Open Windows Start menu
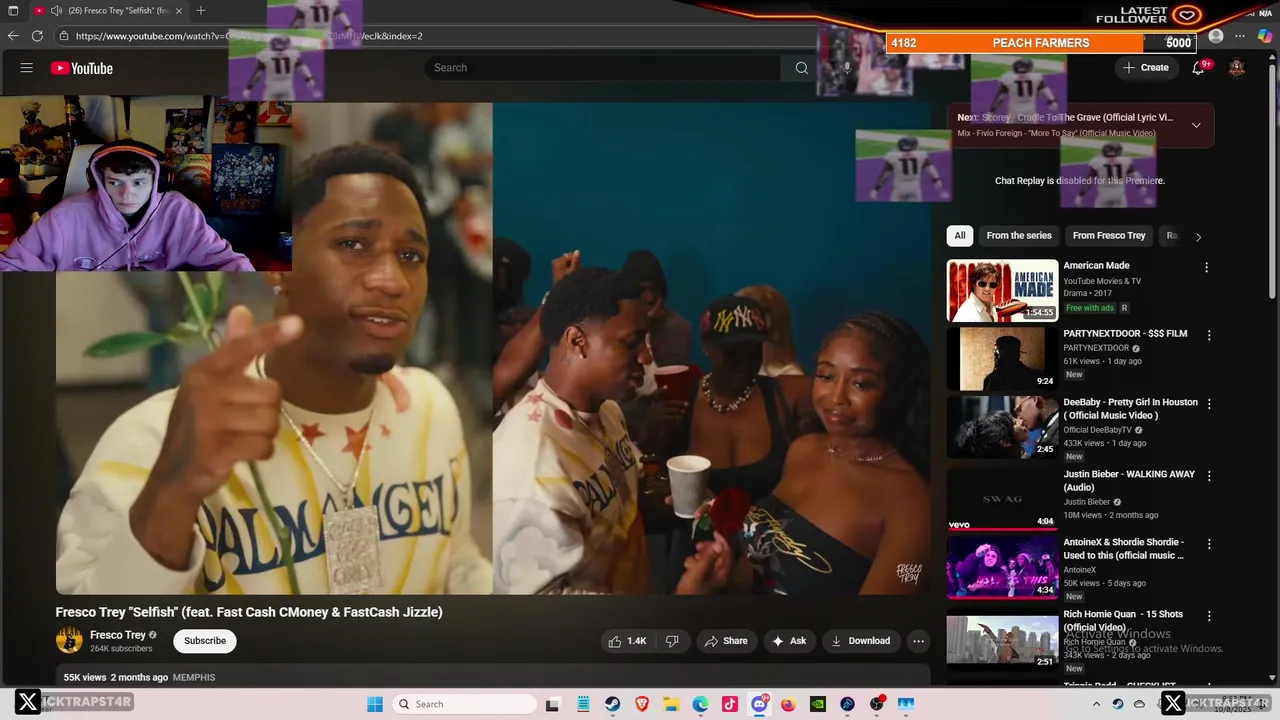 click(x=375, y=704)
